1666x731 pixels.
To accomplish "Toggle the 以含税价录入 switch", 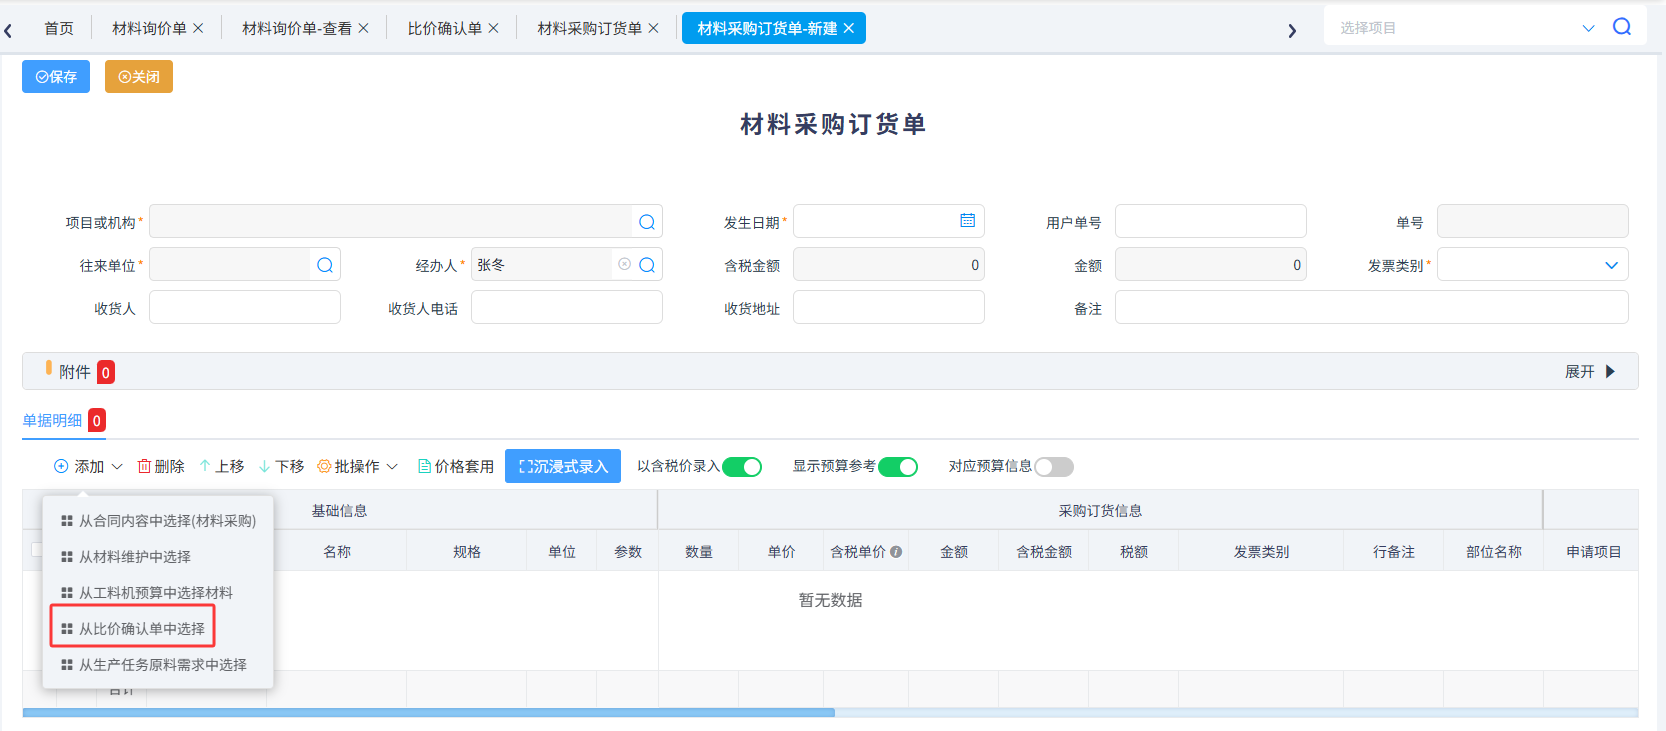I will tap(742, 467).
